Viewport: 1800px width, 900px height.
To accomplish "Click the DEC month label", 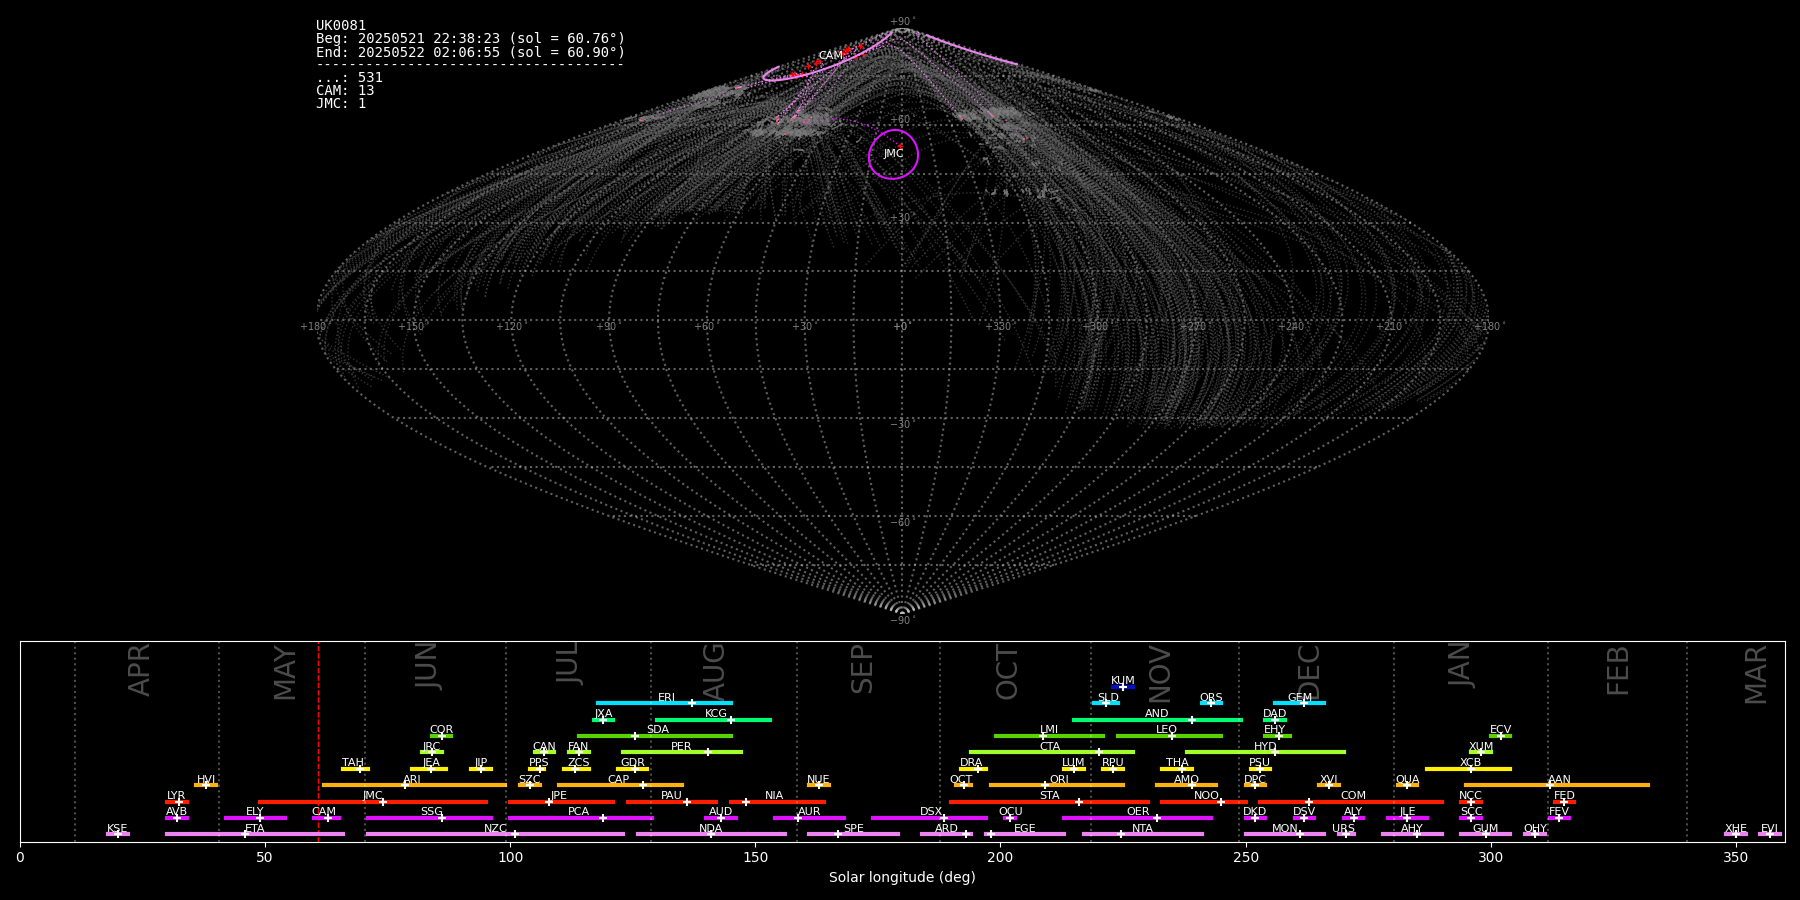I will [1309, 672].
